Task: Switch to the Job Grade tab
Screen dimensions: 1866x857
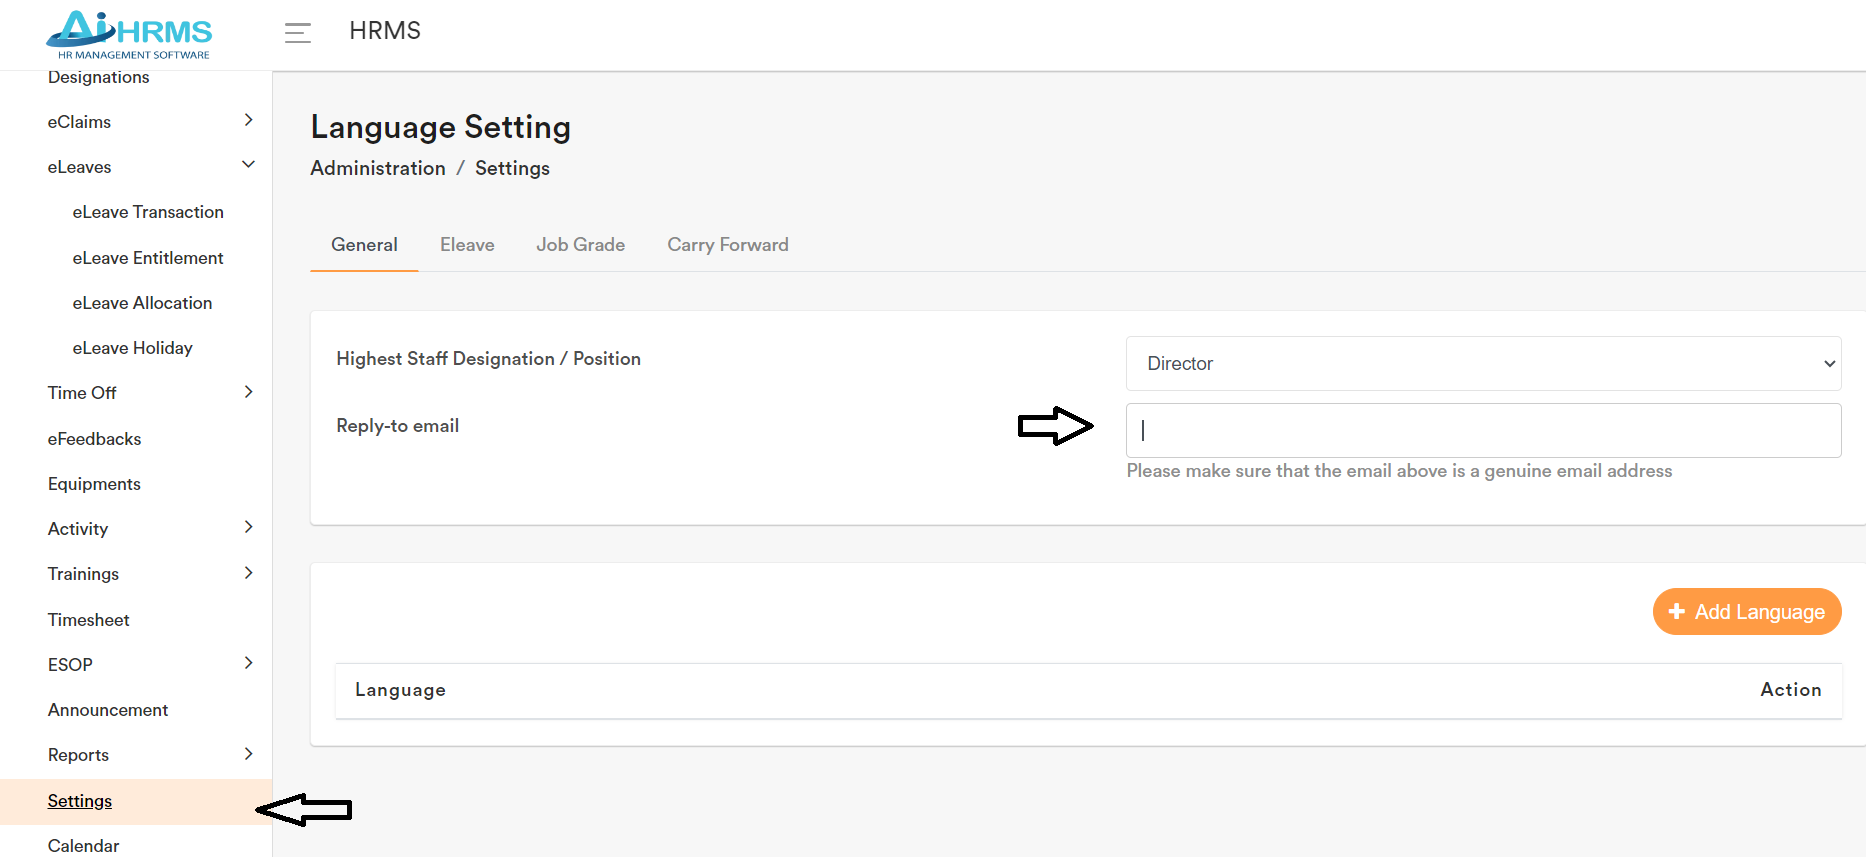Action: click(580, 245)
